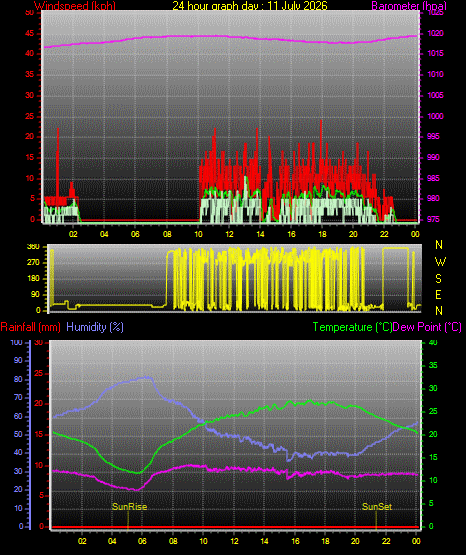
Task: Select the 24 hour graph day title
Action: tap(250, 6)
